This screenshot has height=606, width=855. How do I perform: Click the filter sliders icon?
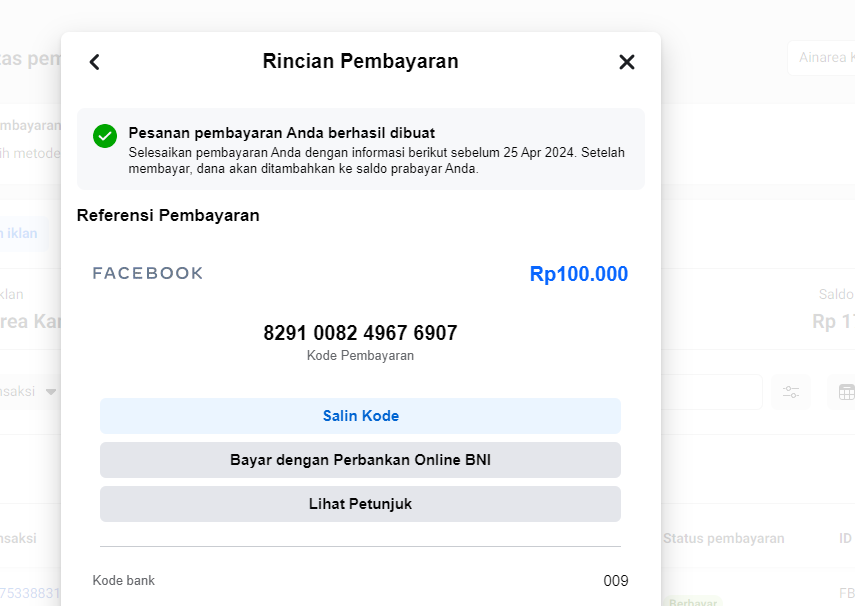(791, 392)
